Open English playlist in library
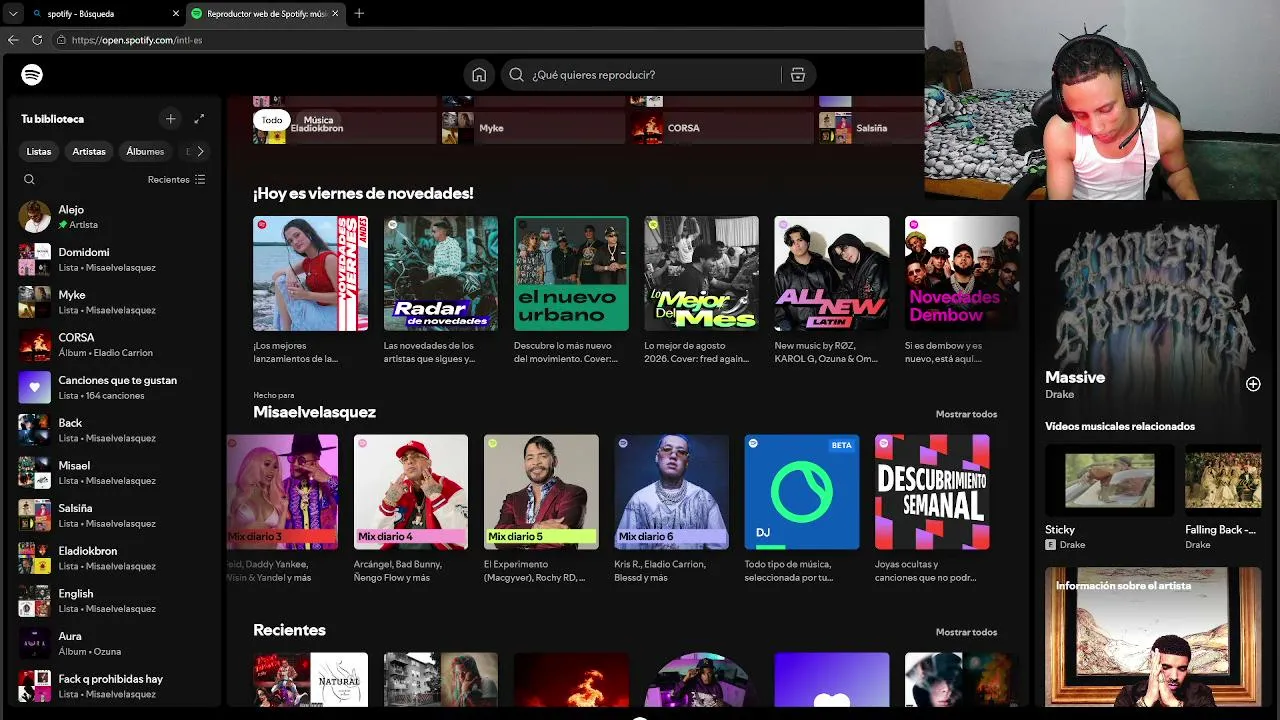 [x=113, y=601]
